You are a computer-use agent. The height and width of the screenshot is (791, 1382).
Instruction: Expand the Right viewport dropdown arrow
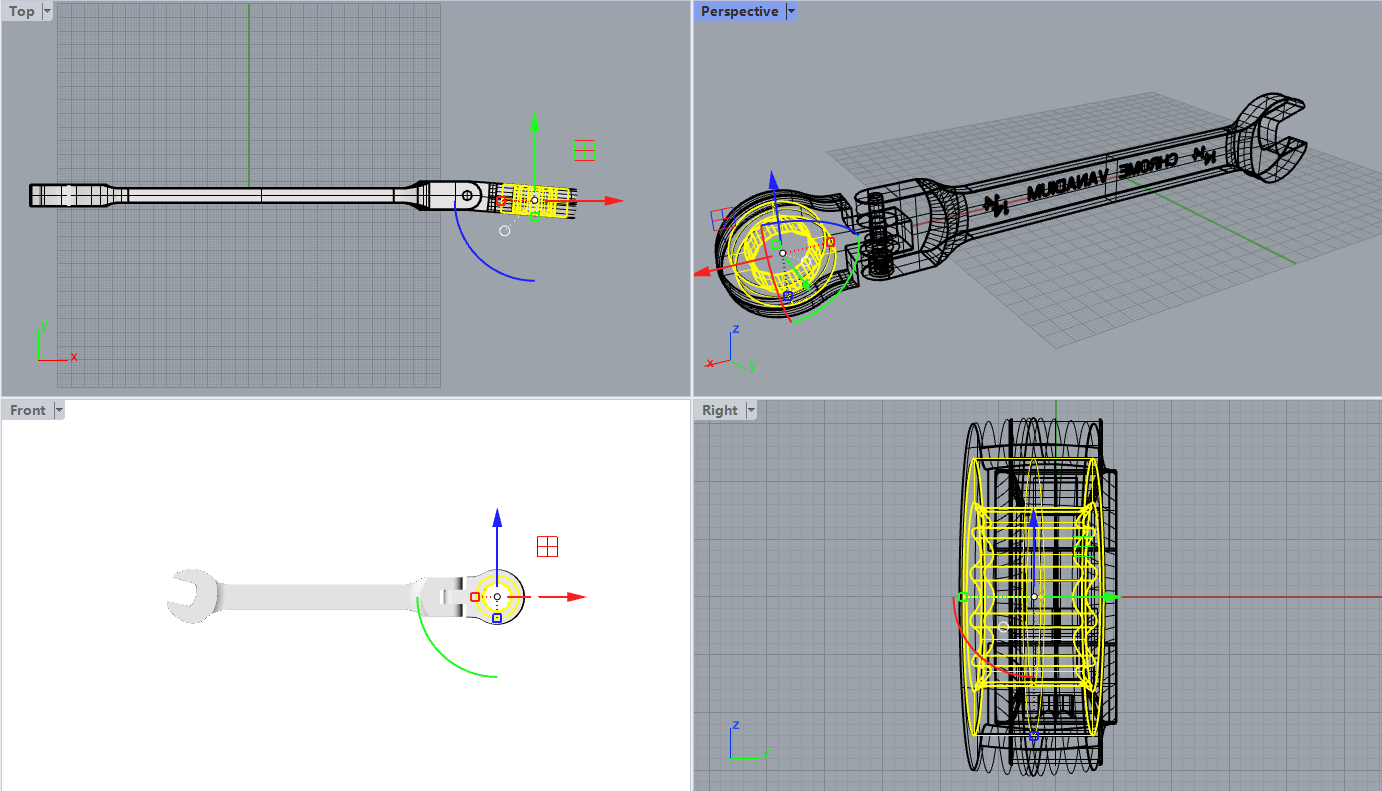[750, 410]
